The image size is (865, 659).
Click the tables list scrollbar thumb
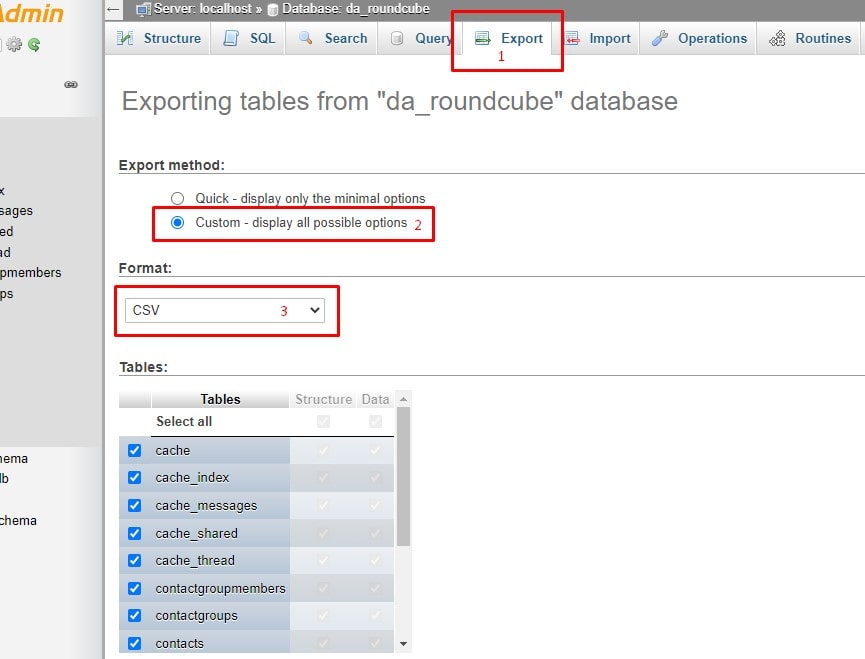(403, 476)
